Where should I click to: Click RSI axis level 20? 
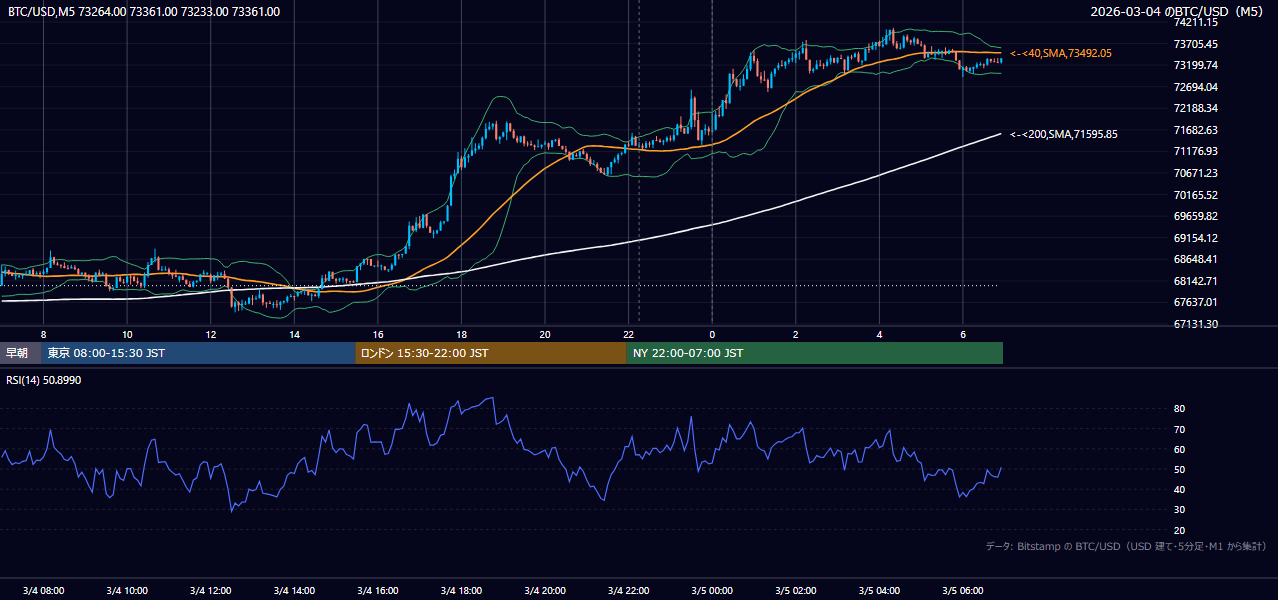[1180, 530]
